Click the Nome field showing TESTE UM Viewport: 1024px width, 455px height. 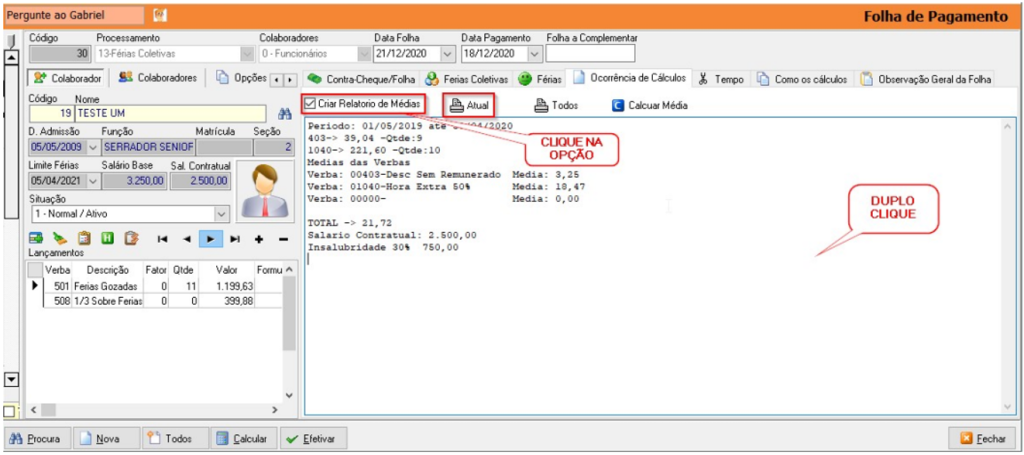(x=170, y=114)
